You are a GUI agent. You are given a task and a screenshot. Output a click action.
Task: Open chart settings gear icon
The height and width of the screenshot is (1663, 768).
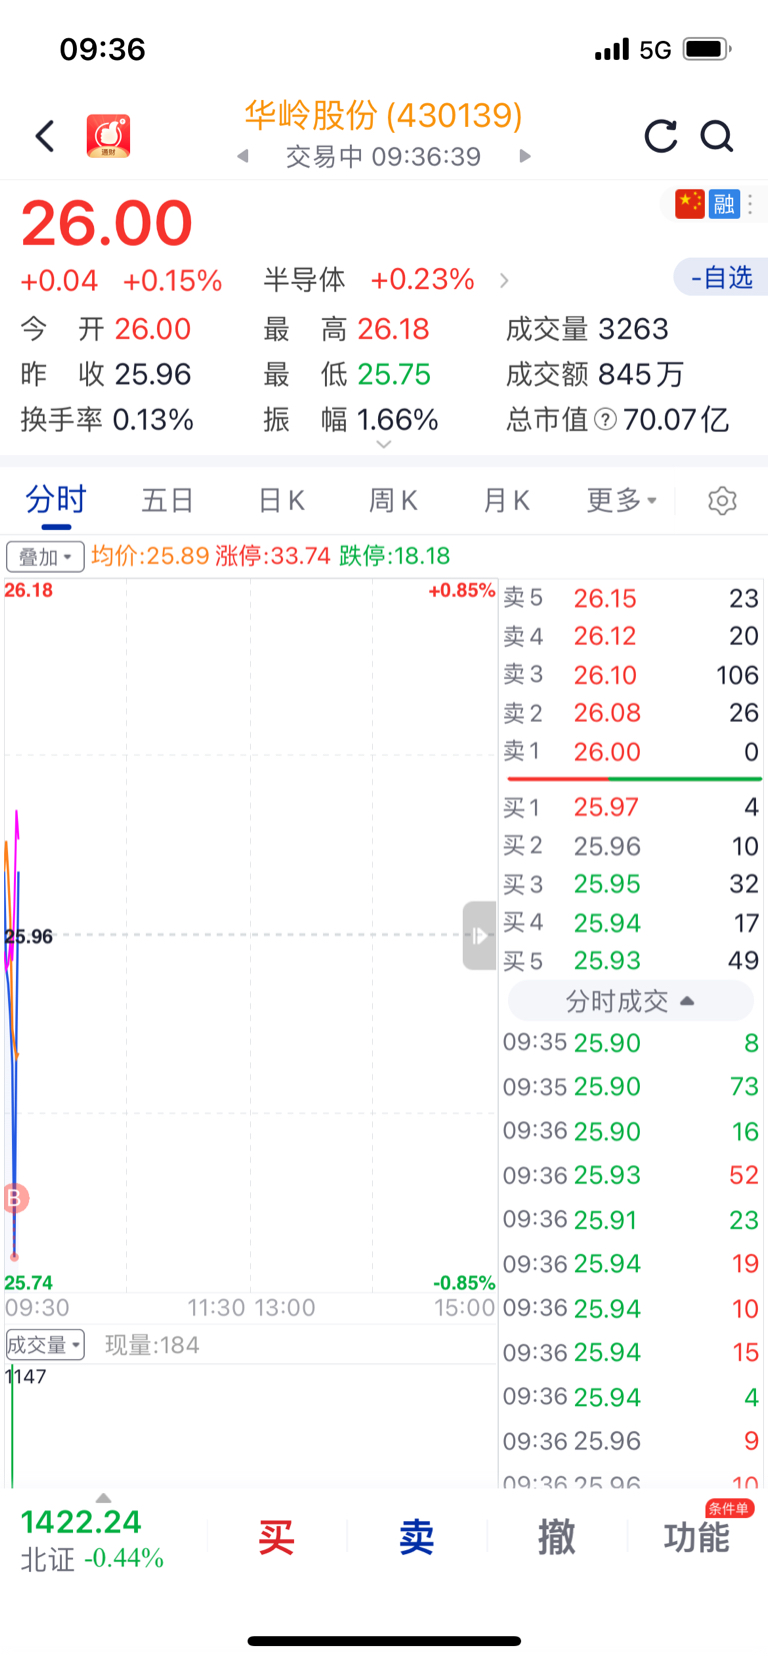coord(722,500)
